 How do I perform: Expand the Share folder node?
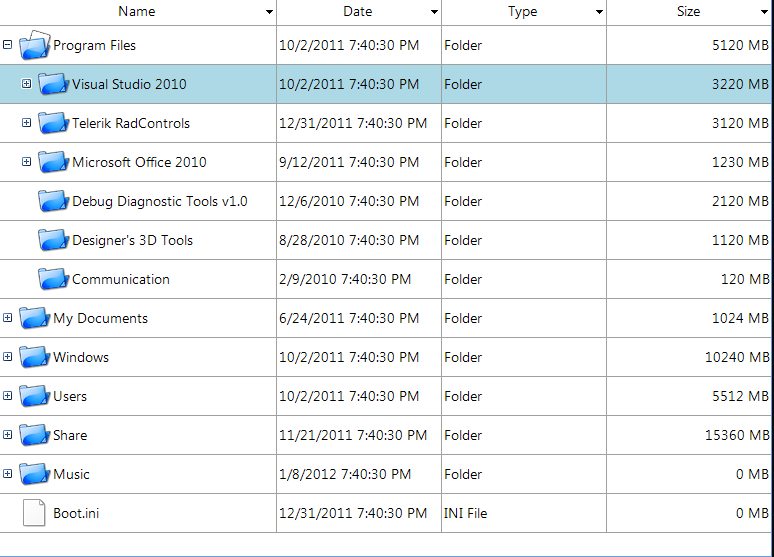[8, 435]
